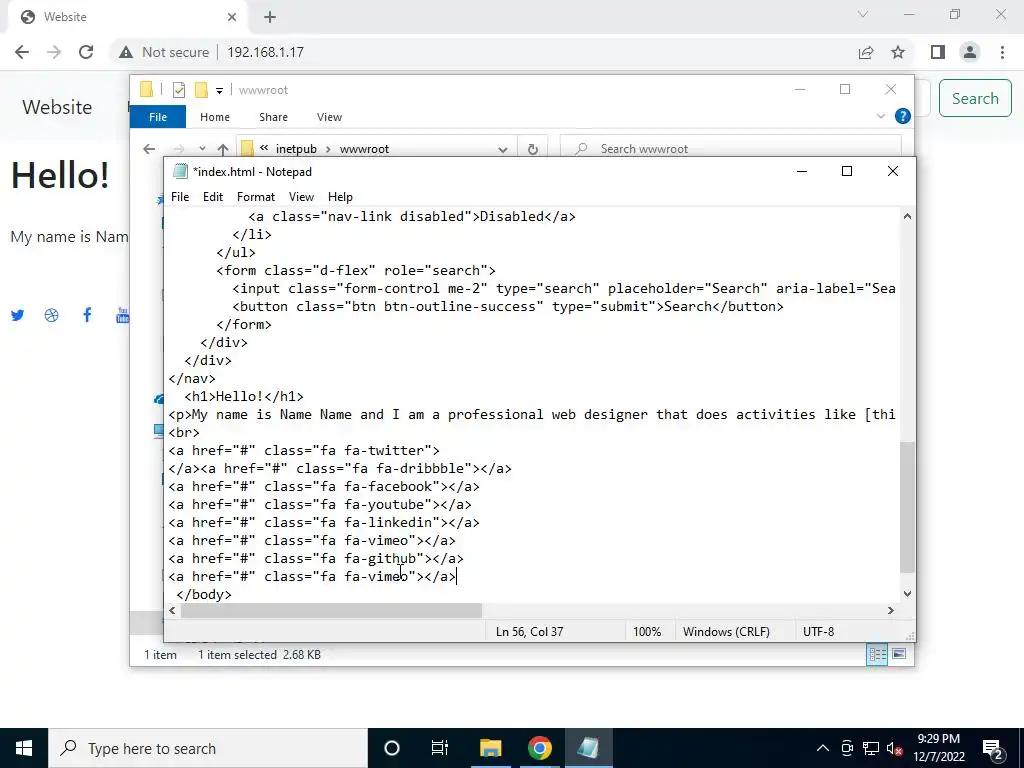Open the notification center icon

coord(993,748)
